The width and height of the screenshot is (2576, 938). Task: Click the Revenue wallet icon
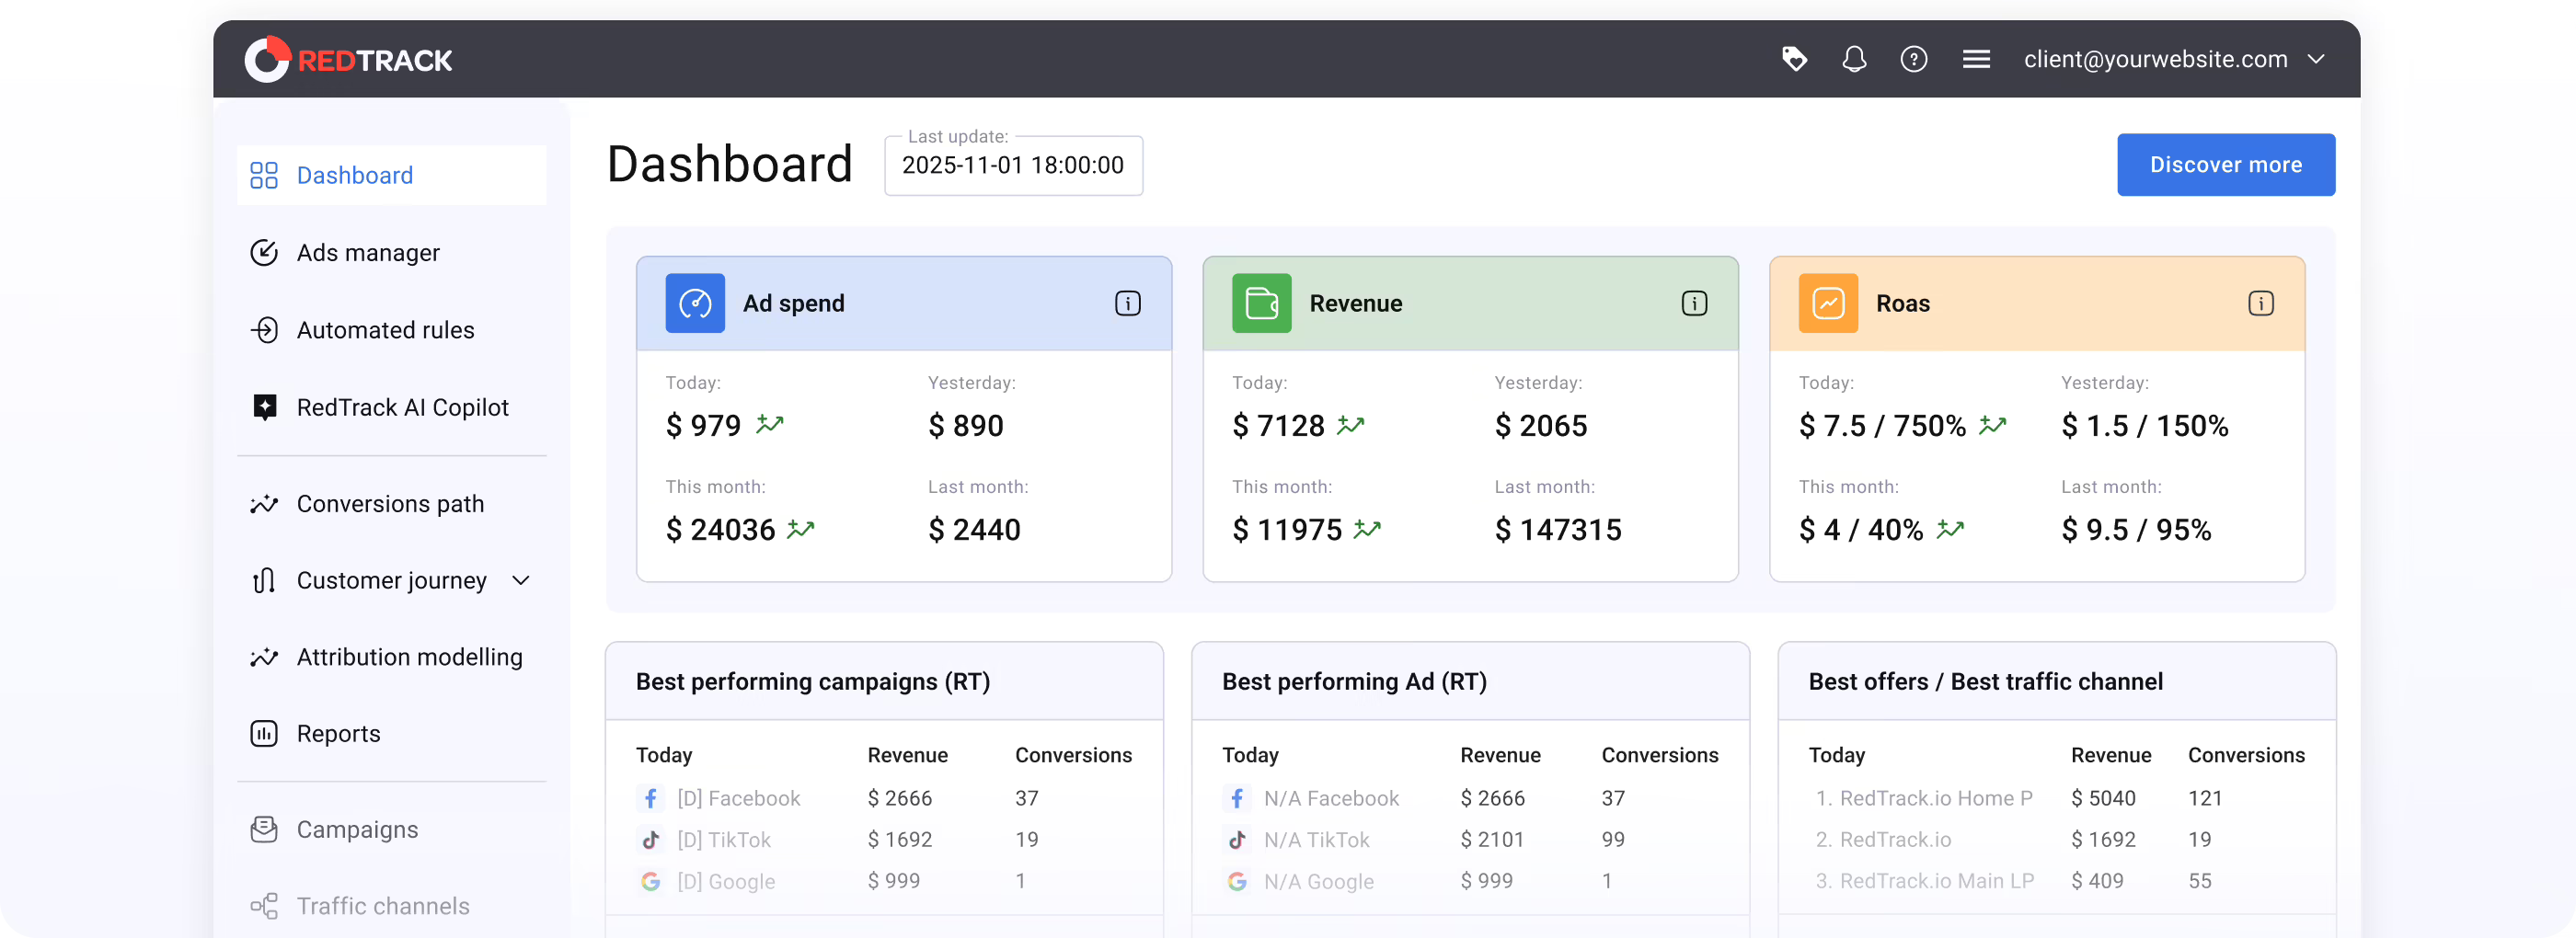click(1261, 303)
